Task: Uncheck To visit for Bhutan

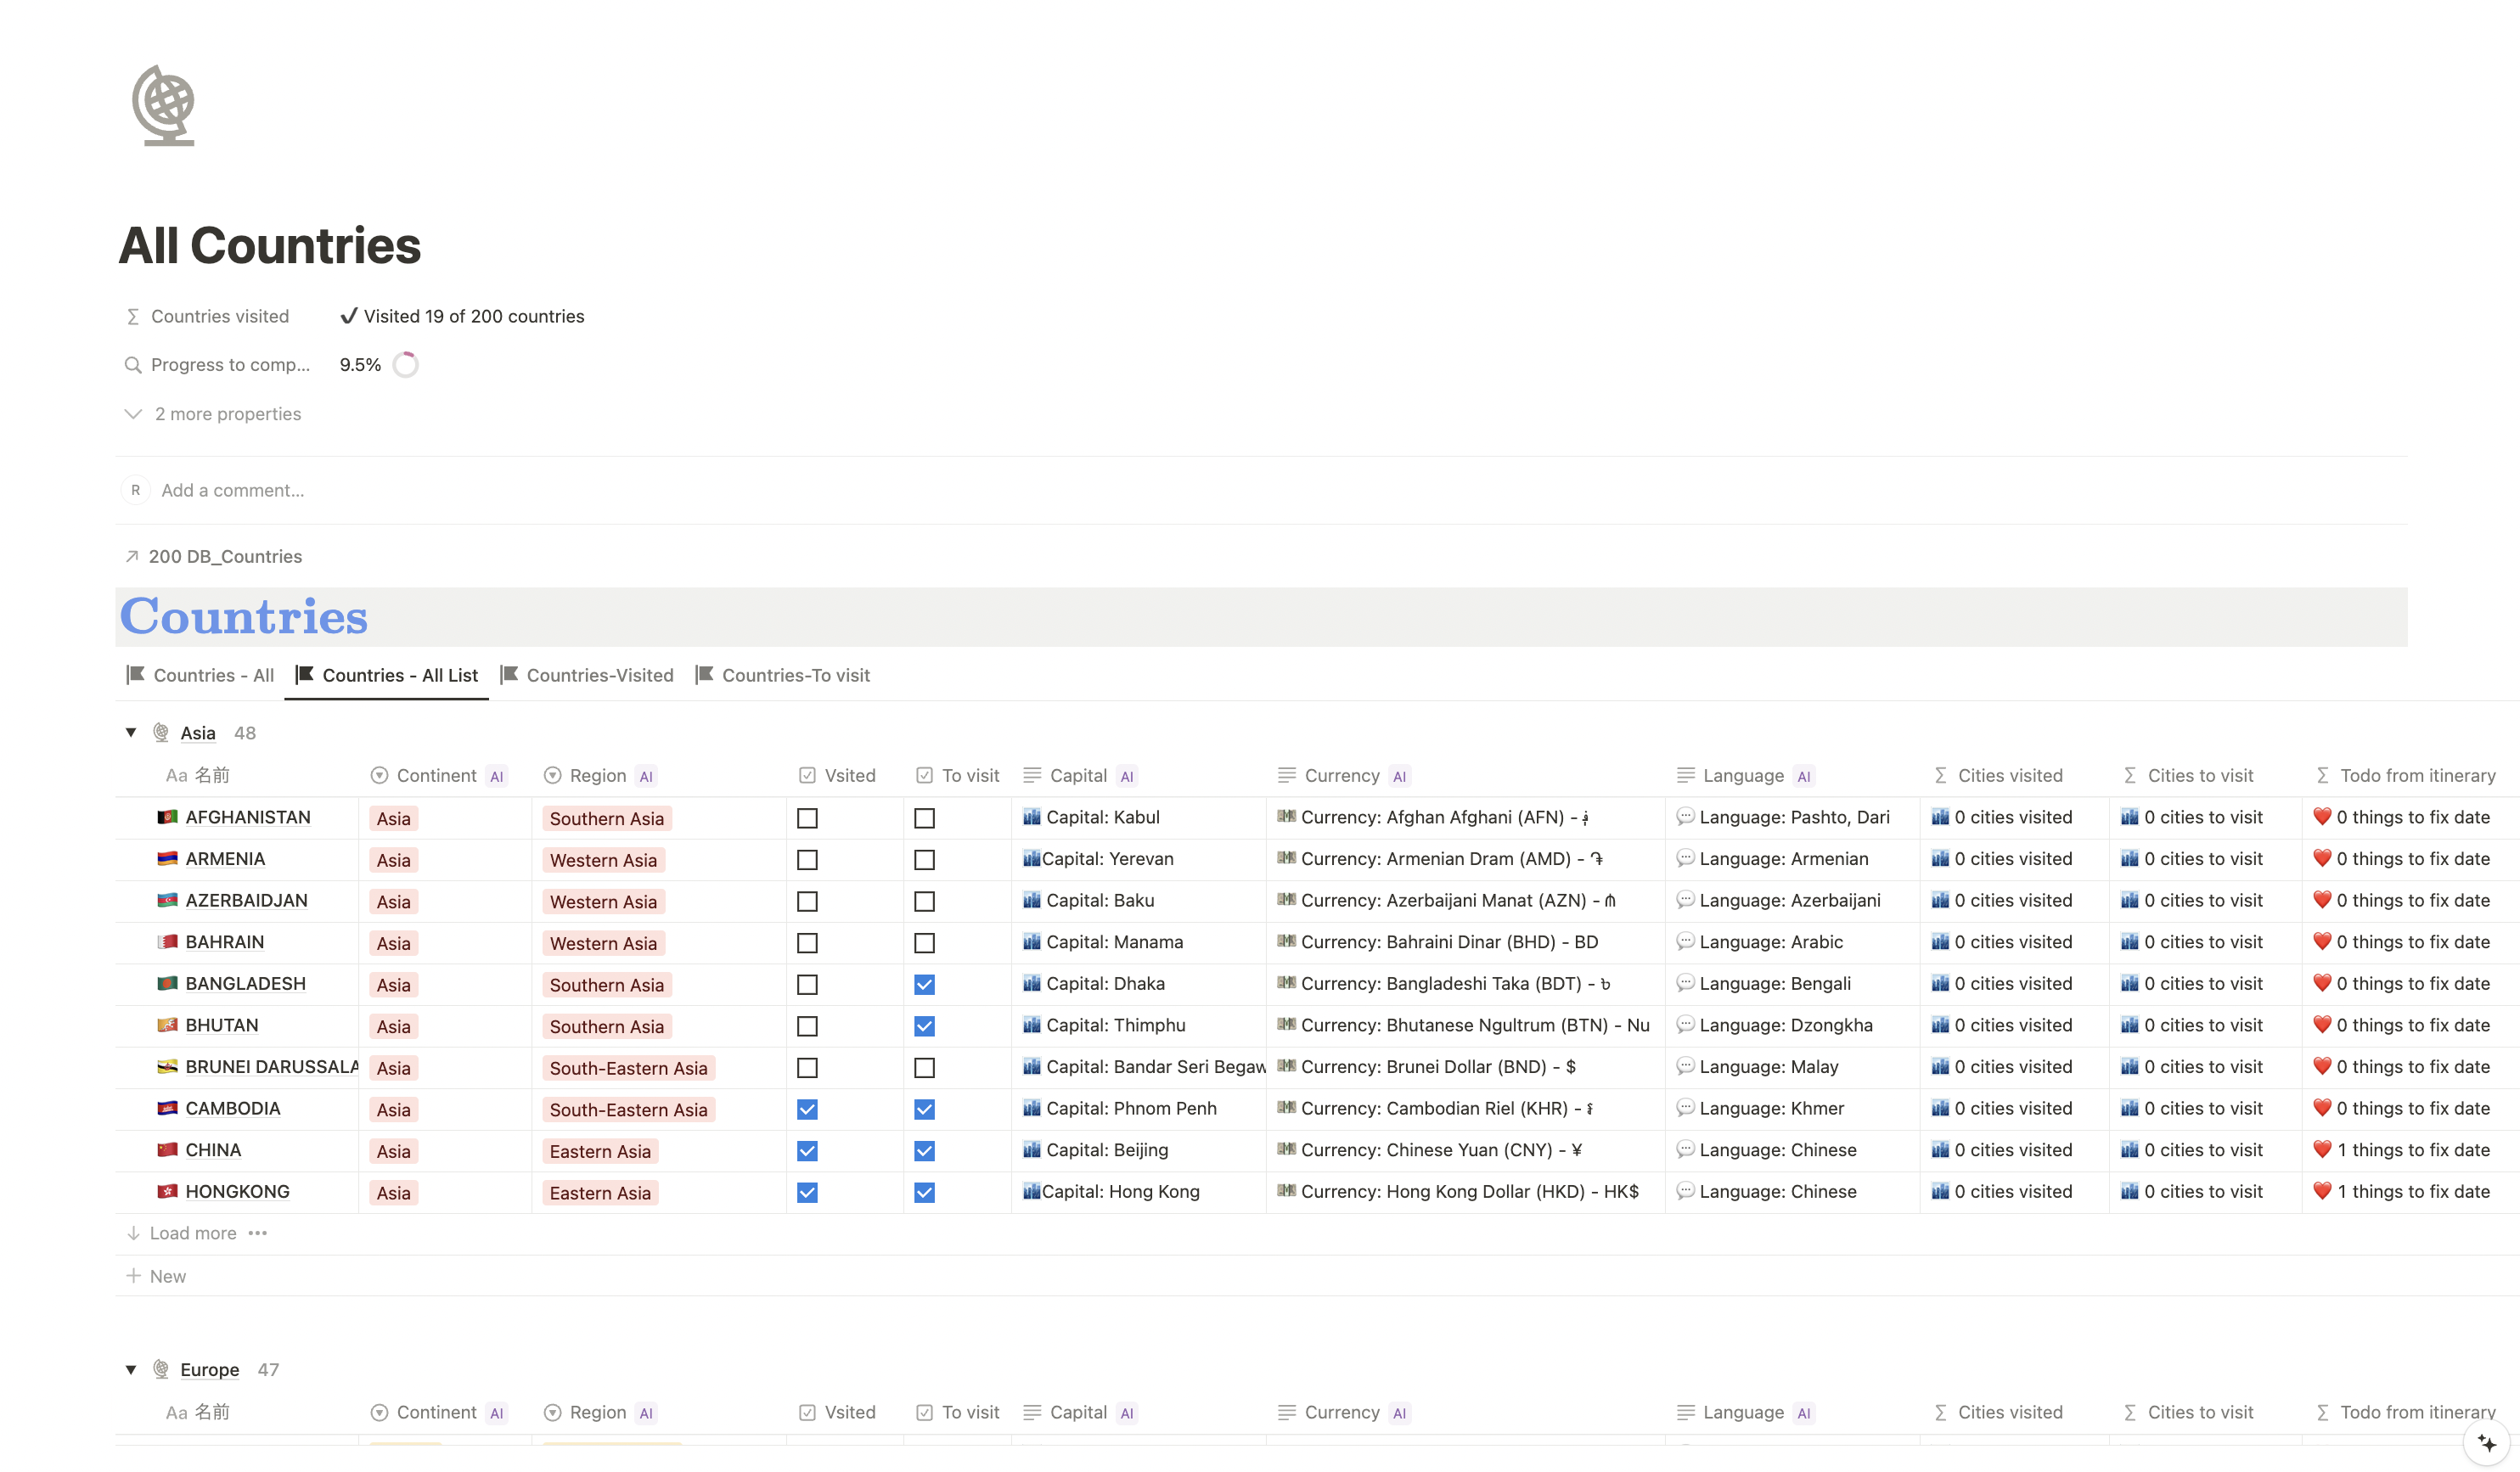Action: click(925, 1026)
